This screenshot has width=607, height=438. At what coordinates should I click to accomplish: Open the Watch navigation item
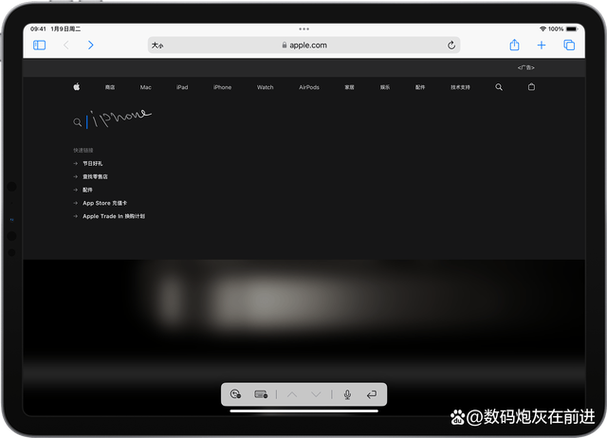[265, 88]
